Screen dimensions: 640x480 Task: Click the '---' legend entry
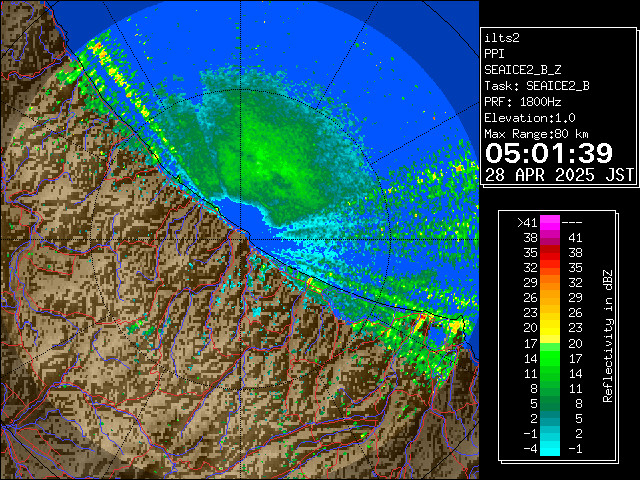click(572, 223)
